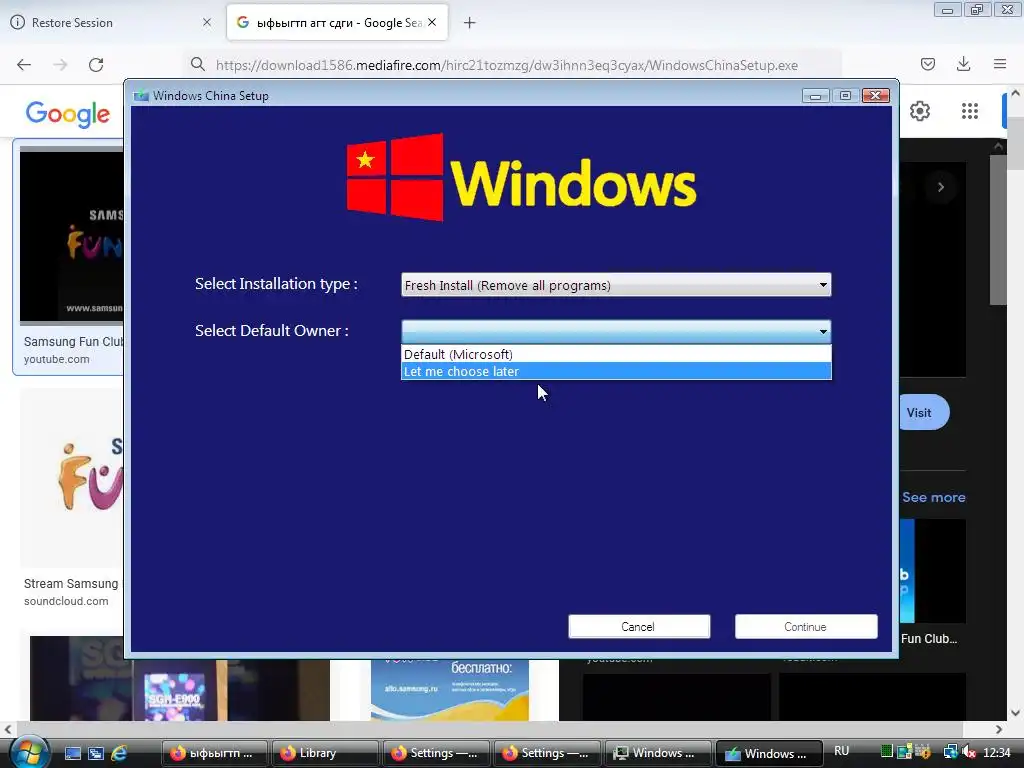
Task: Choose 'Let me choose later' option
Action: [616, 372]
